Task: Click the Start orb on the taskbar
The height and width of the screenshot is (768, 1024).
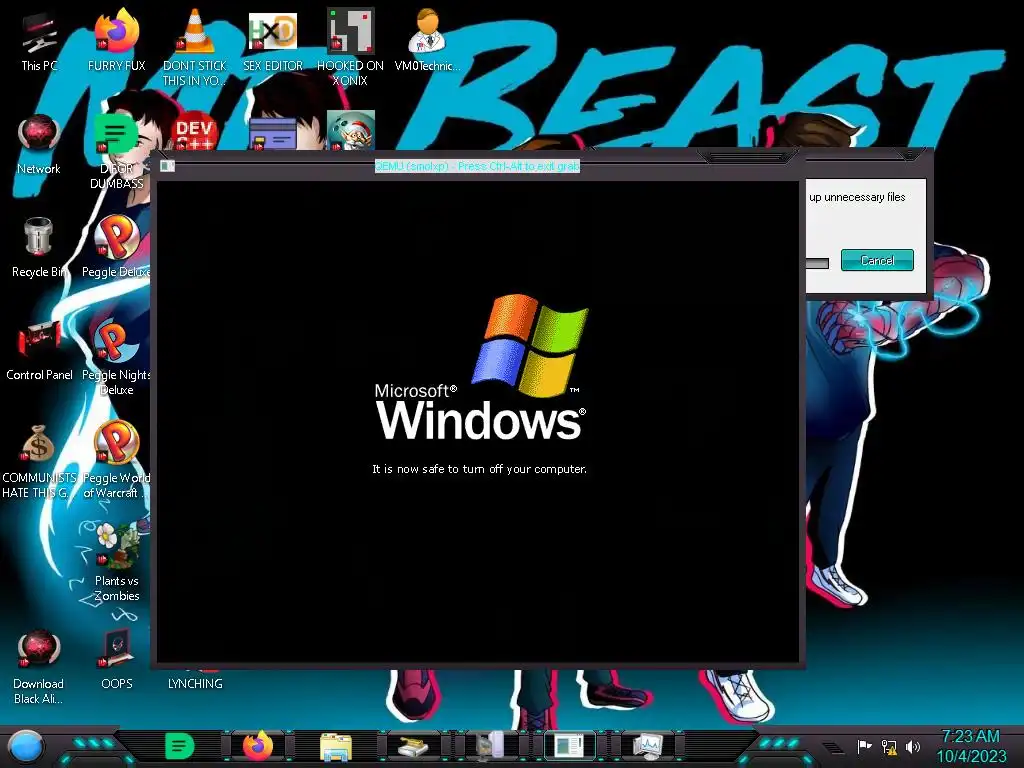Action: pos(26,746)
